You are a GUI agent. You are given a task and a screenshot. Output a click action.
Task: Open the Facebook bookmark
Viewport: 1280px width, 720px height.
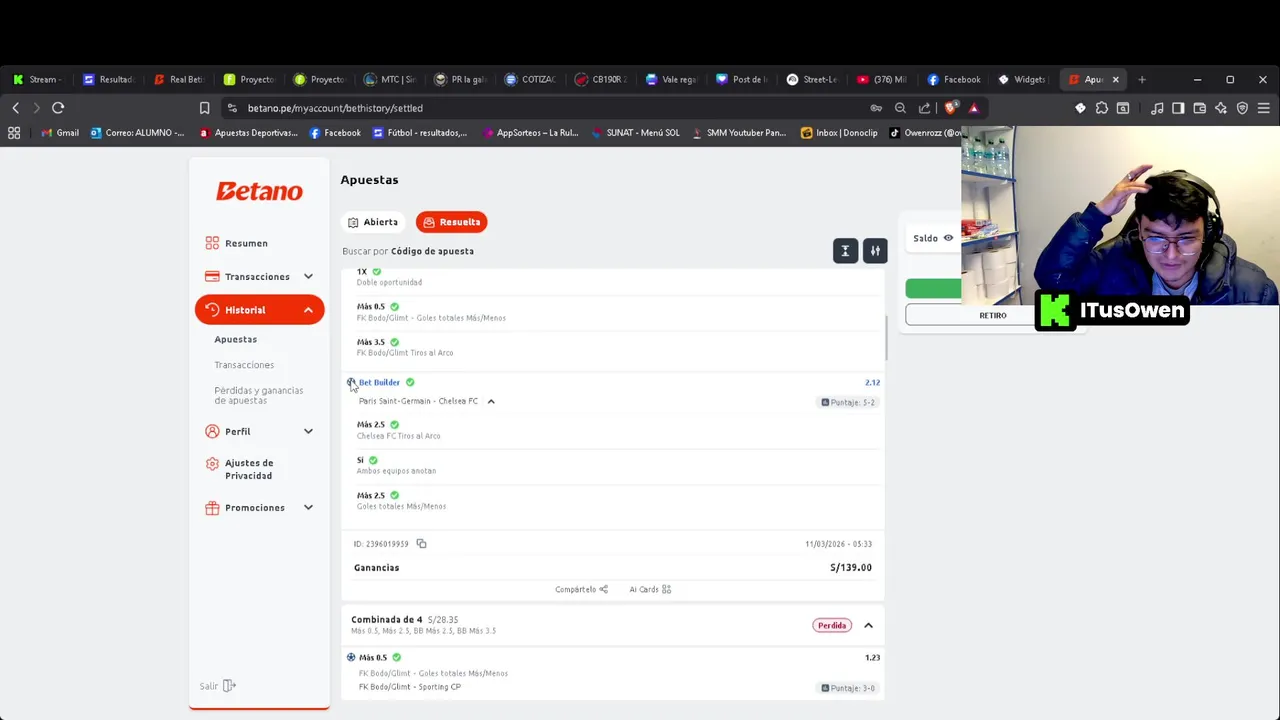point(335,133)
